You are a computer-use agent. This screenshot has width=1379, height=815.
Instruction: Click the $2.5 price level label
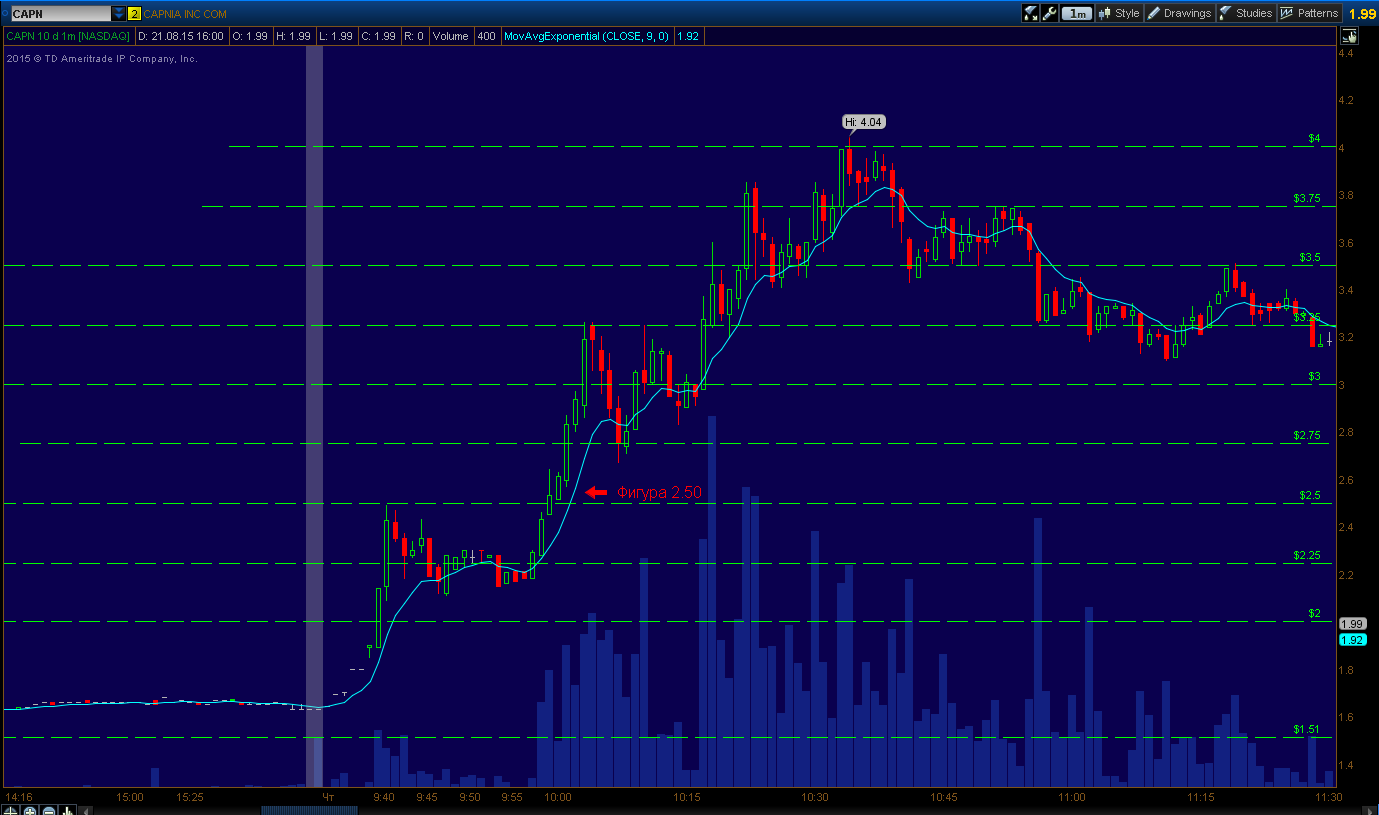coord(1310,495)
